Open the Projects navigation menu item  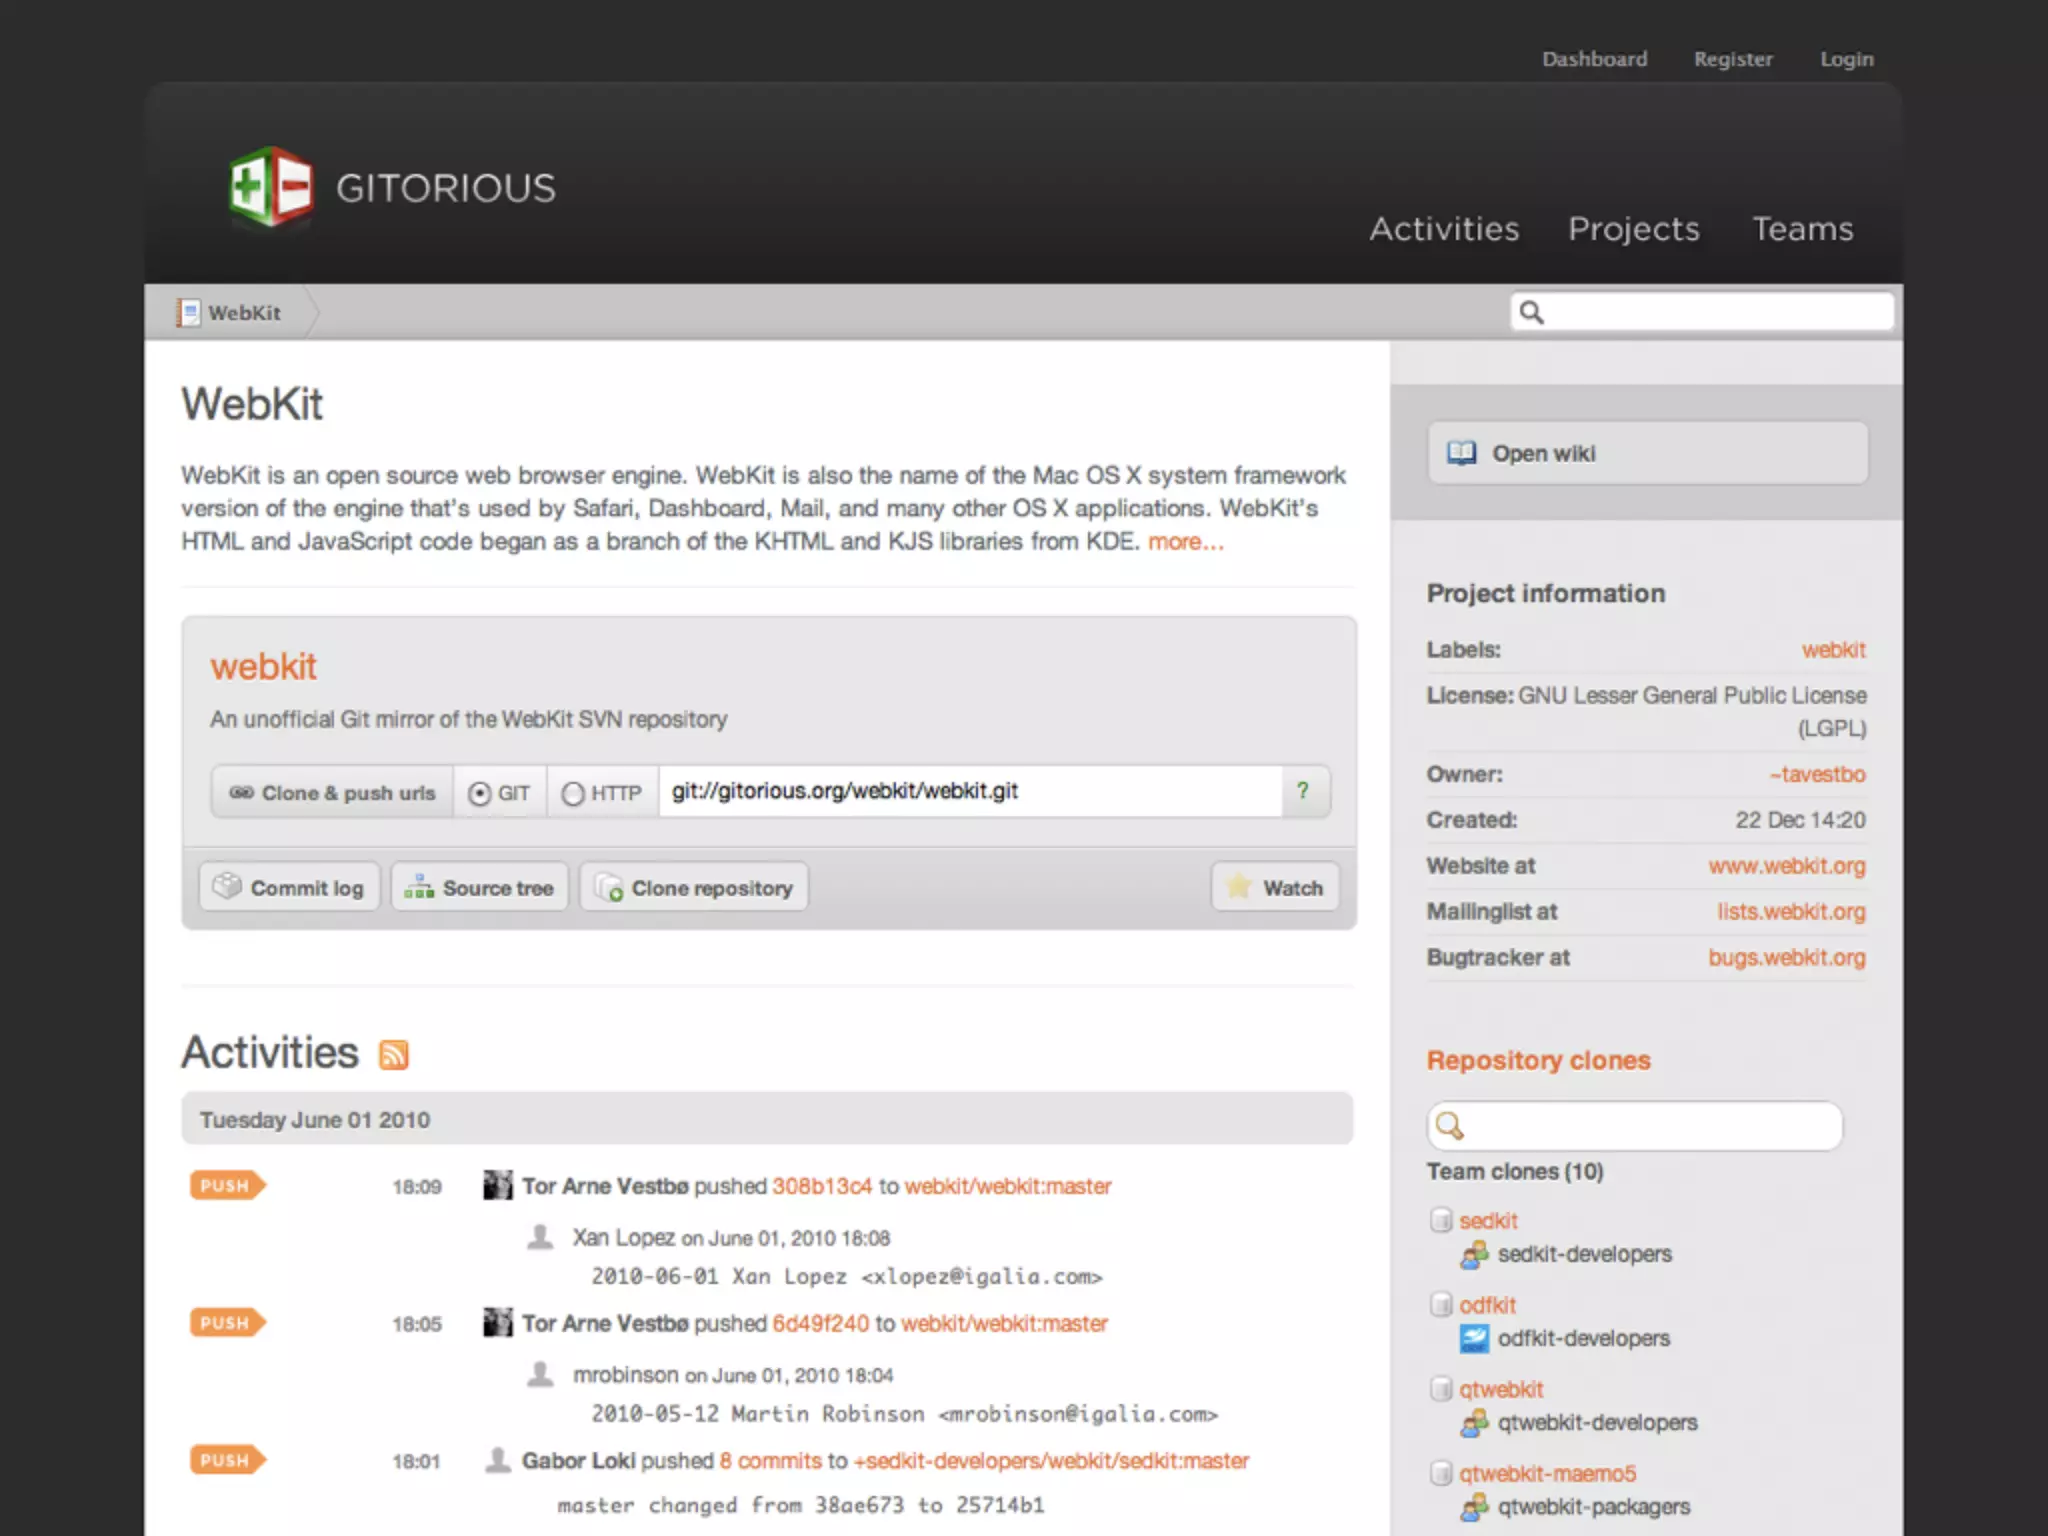(x=1633, y=229)
